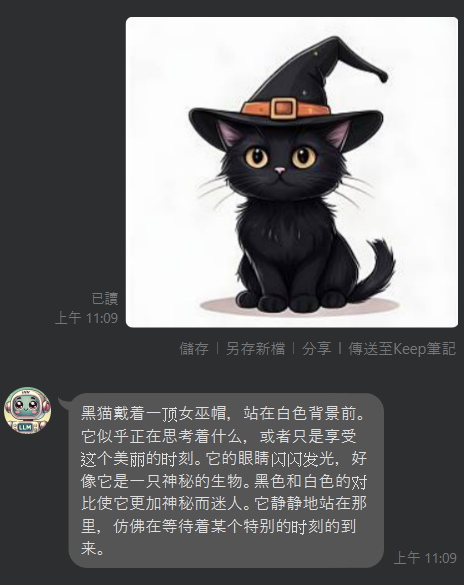Click the first line starting with 黑猫戴着
The width and height of the screenshot is (464, 585).
pos(222,414)
